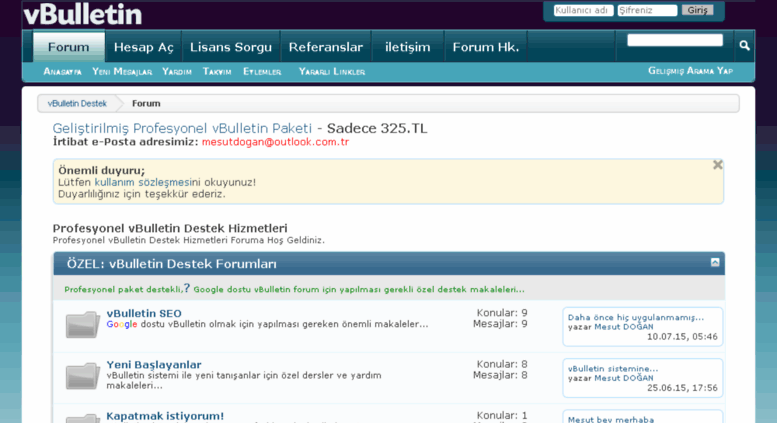This screenshot has width=777, height=423.
Task: Open last post 'Mesut bey merhaba'
Action: point(611,420)
